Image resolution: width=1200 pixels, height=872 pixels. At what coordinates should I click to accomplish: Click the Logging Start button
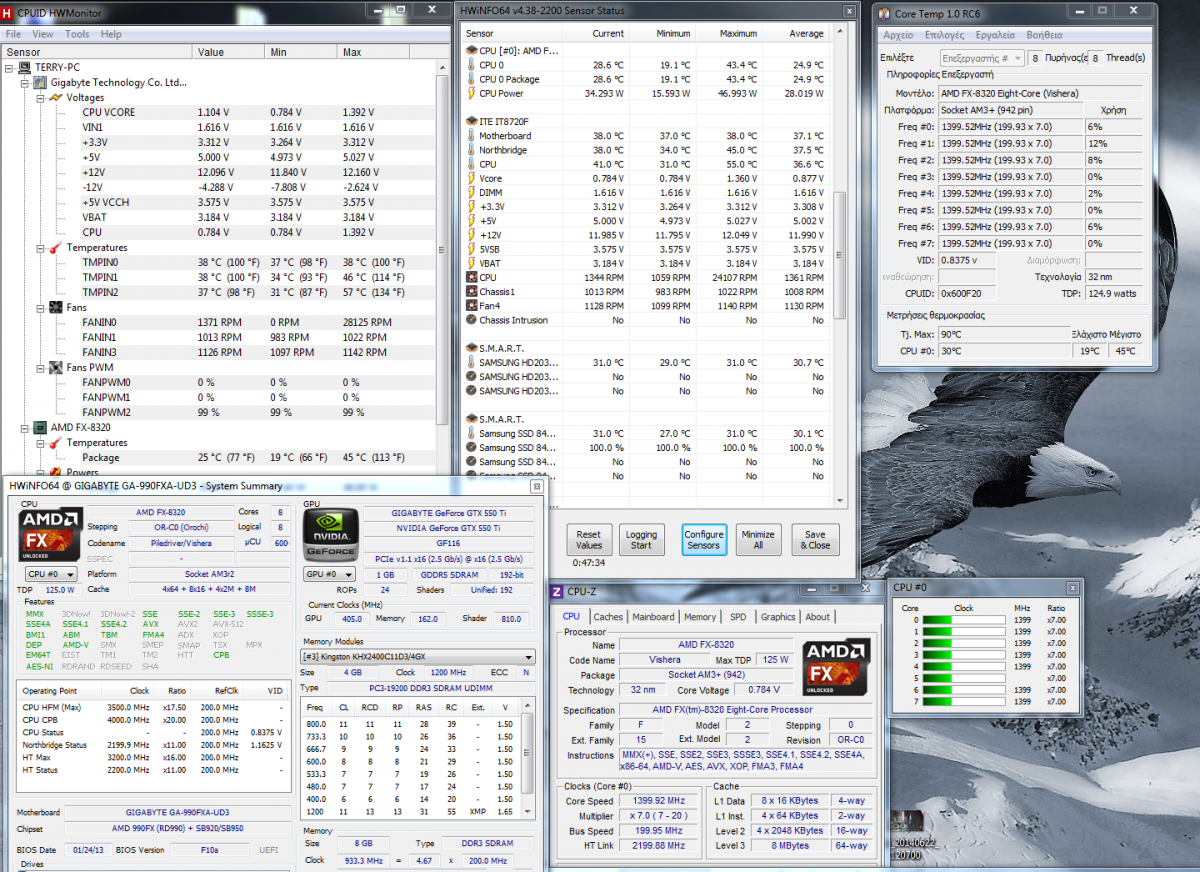click(641, 540)
